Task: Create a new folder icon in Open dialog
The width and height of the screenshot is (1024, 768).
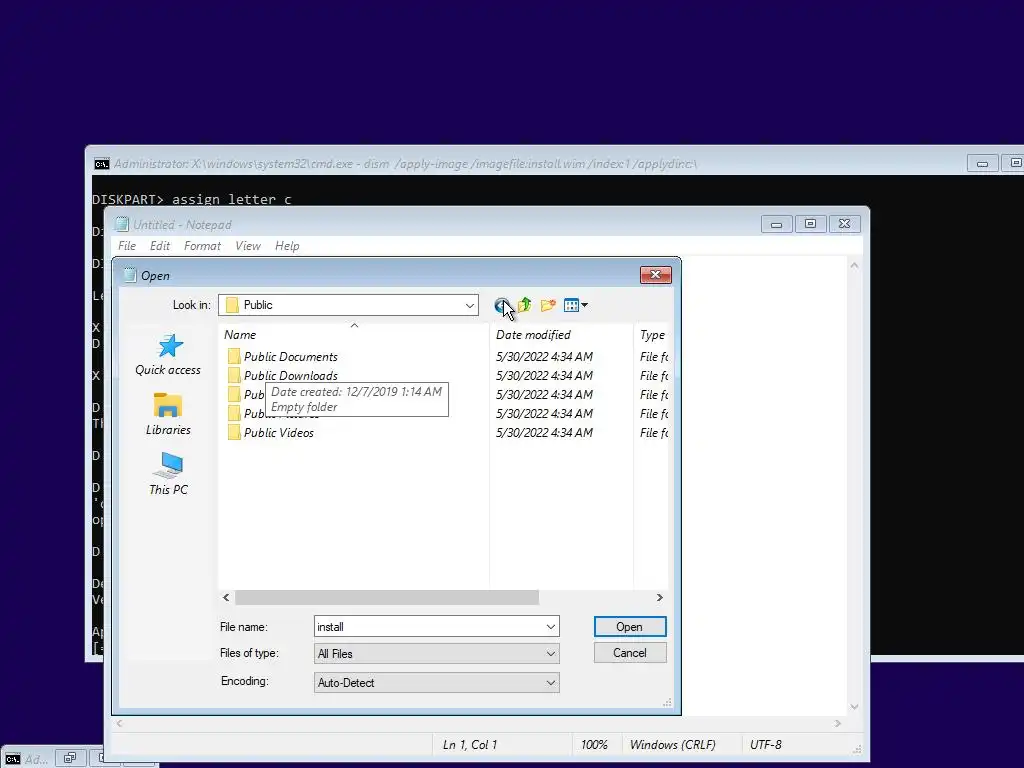Action: 548,305
